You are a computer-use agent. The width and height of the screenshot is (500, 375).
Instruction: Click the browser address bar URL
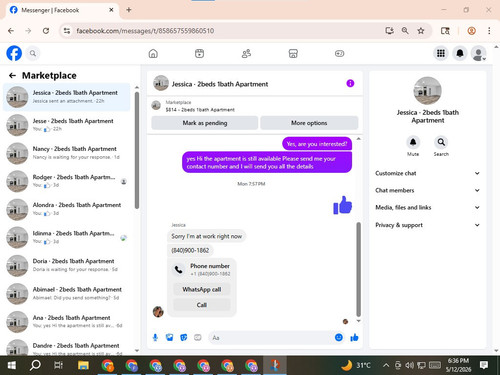point(145,31)
